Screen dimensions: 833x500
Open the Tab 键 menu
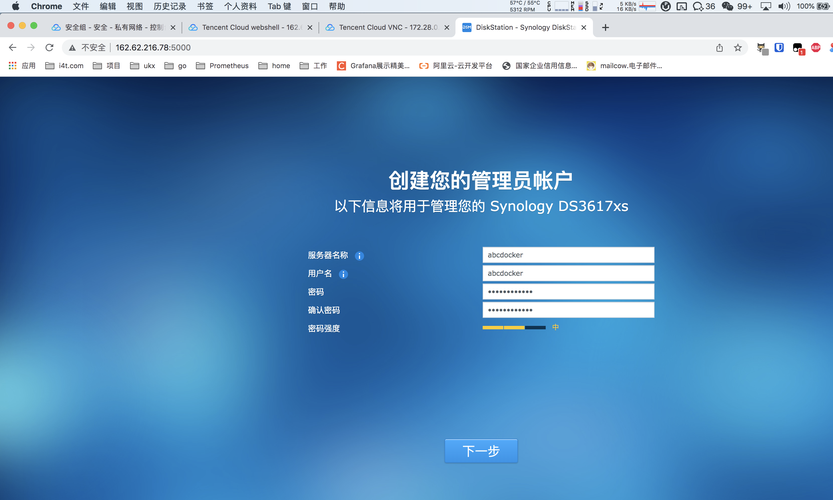tap(279, 6)
